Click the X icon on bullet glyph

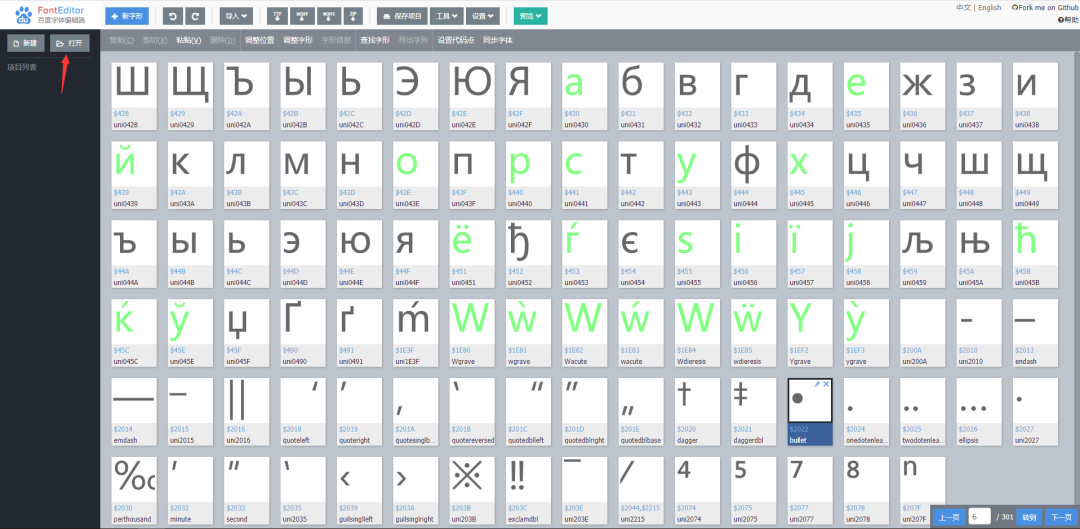(x=826, y=384)
